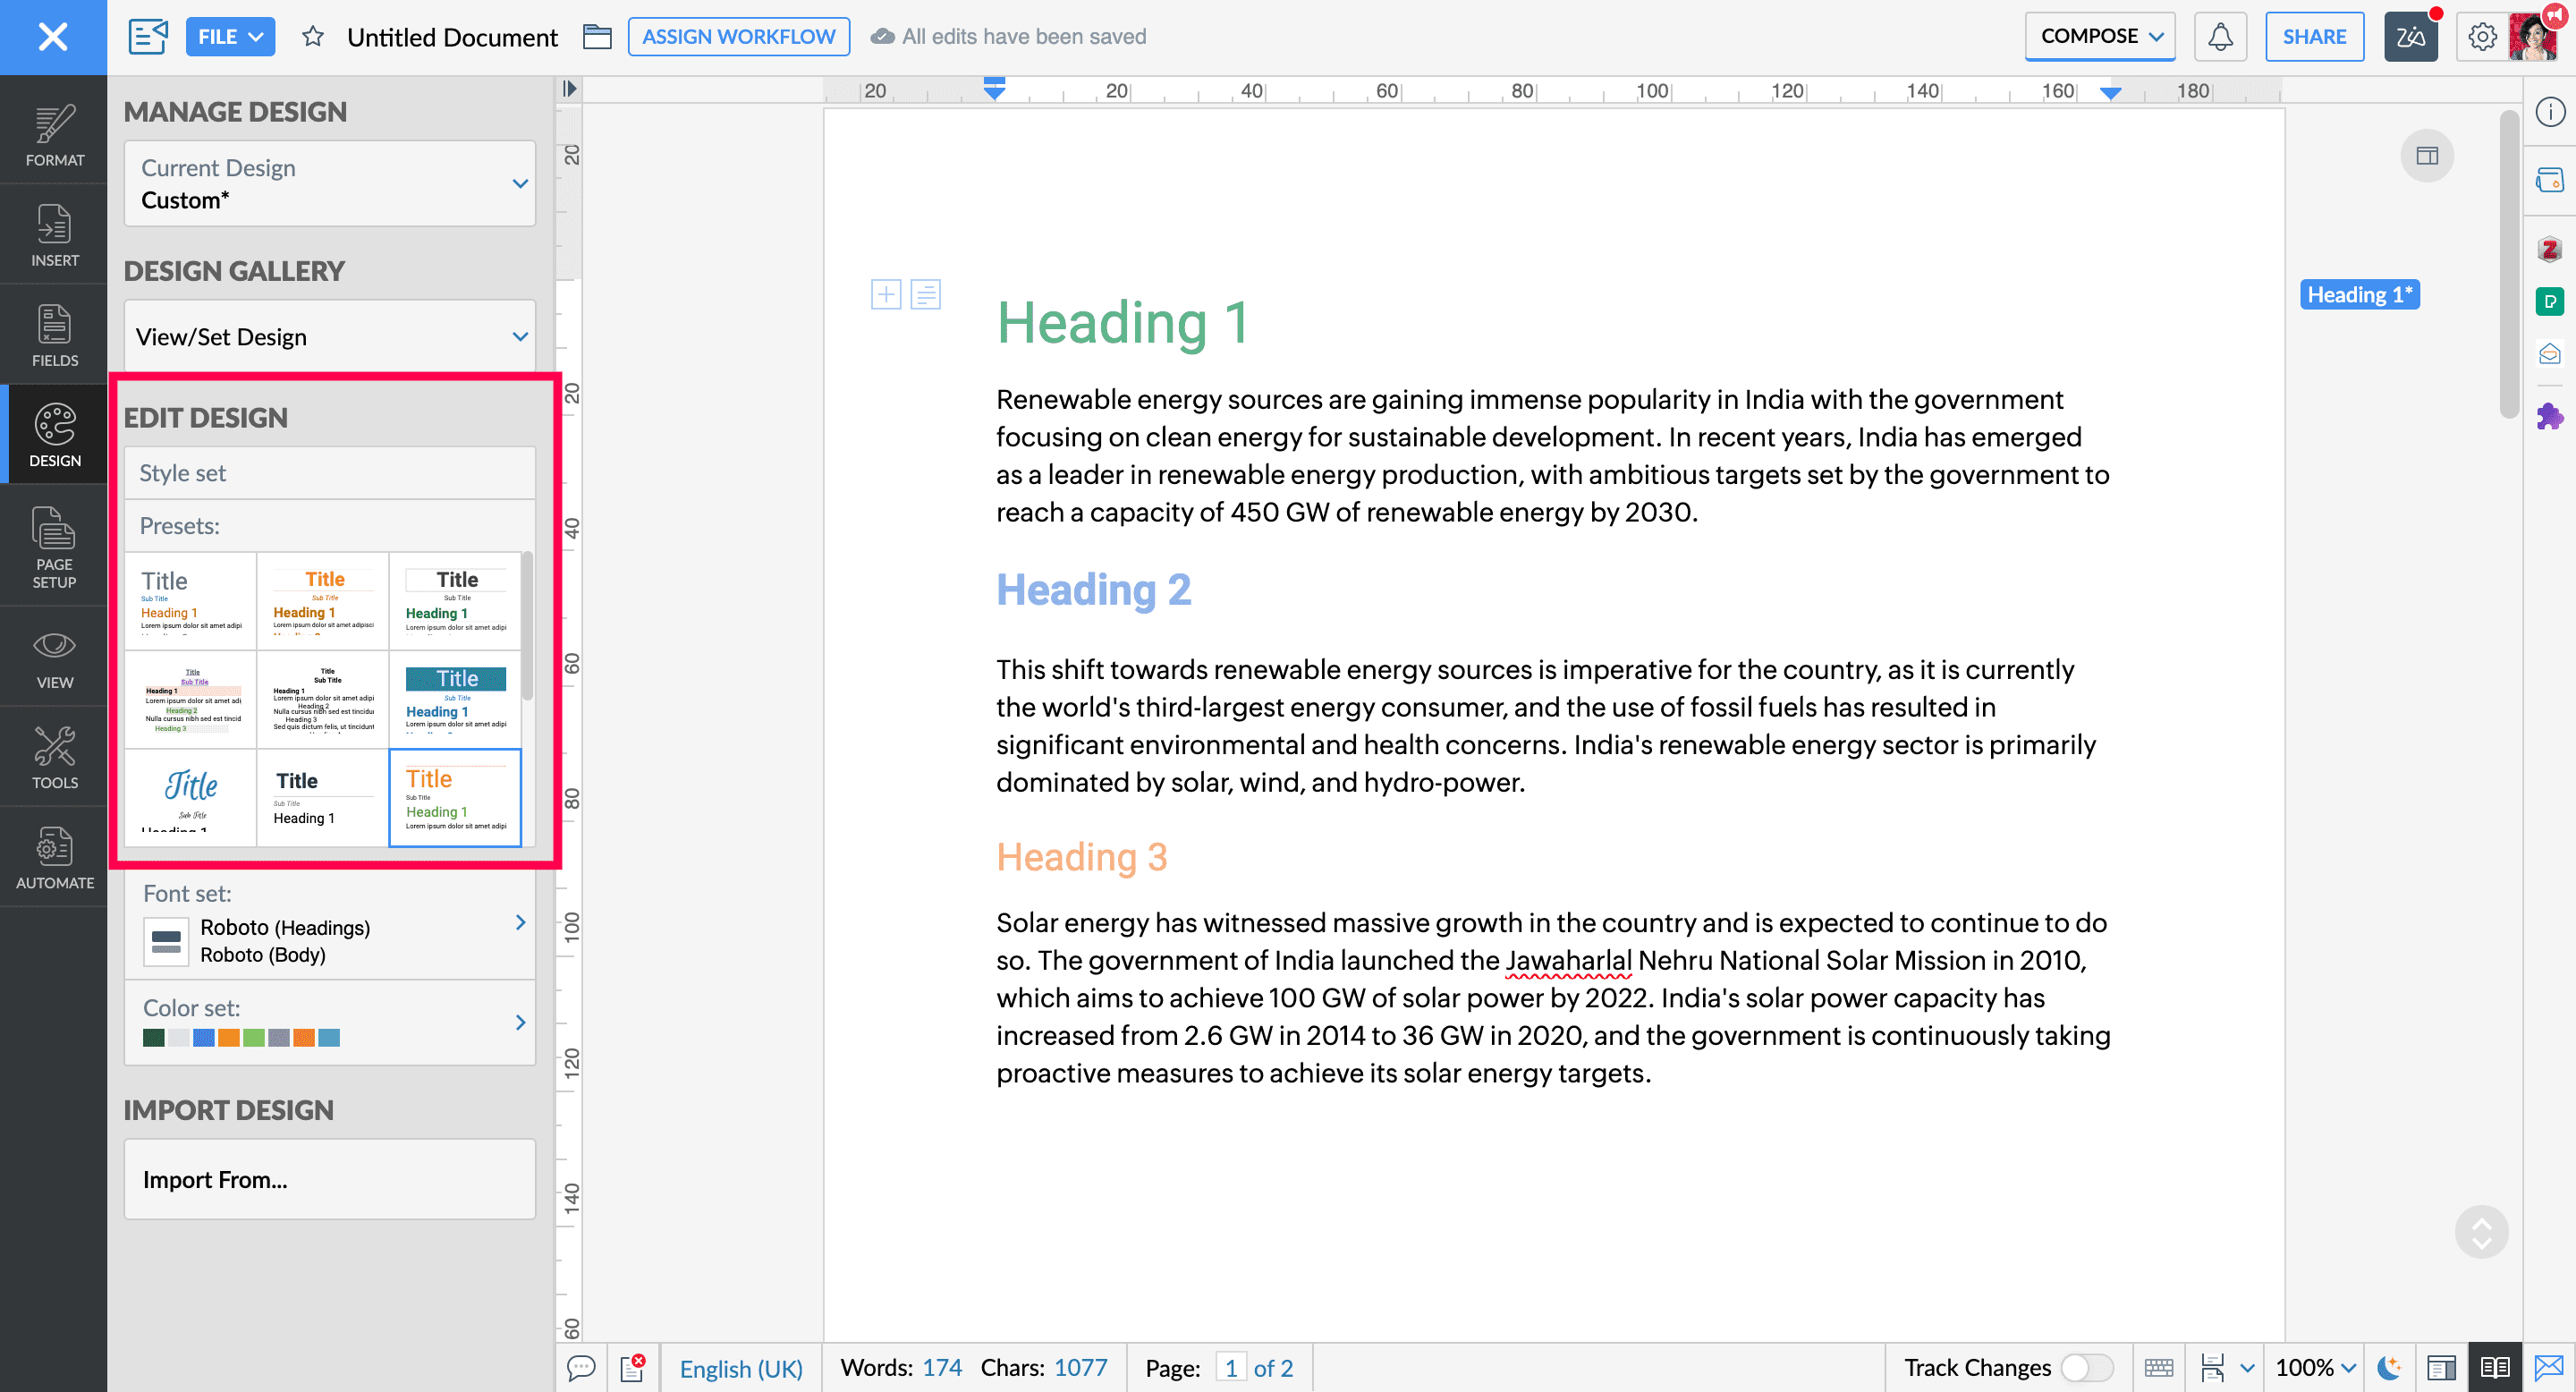Select the preset with orange Title

click(322, 600)
